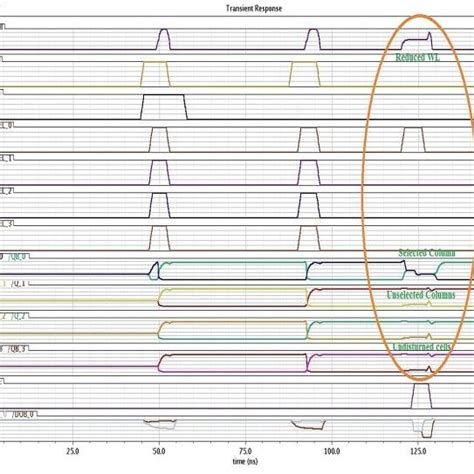The height and width of the screenshot is (474, 474).
Task: Click the last pulse on the trace above /DOB_0
Action: click(421, 396)
